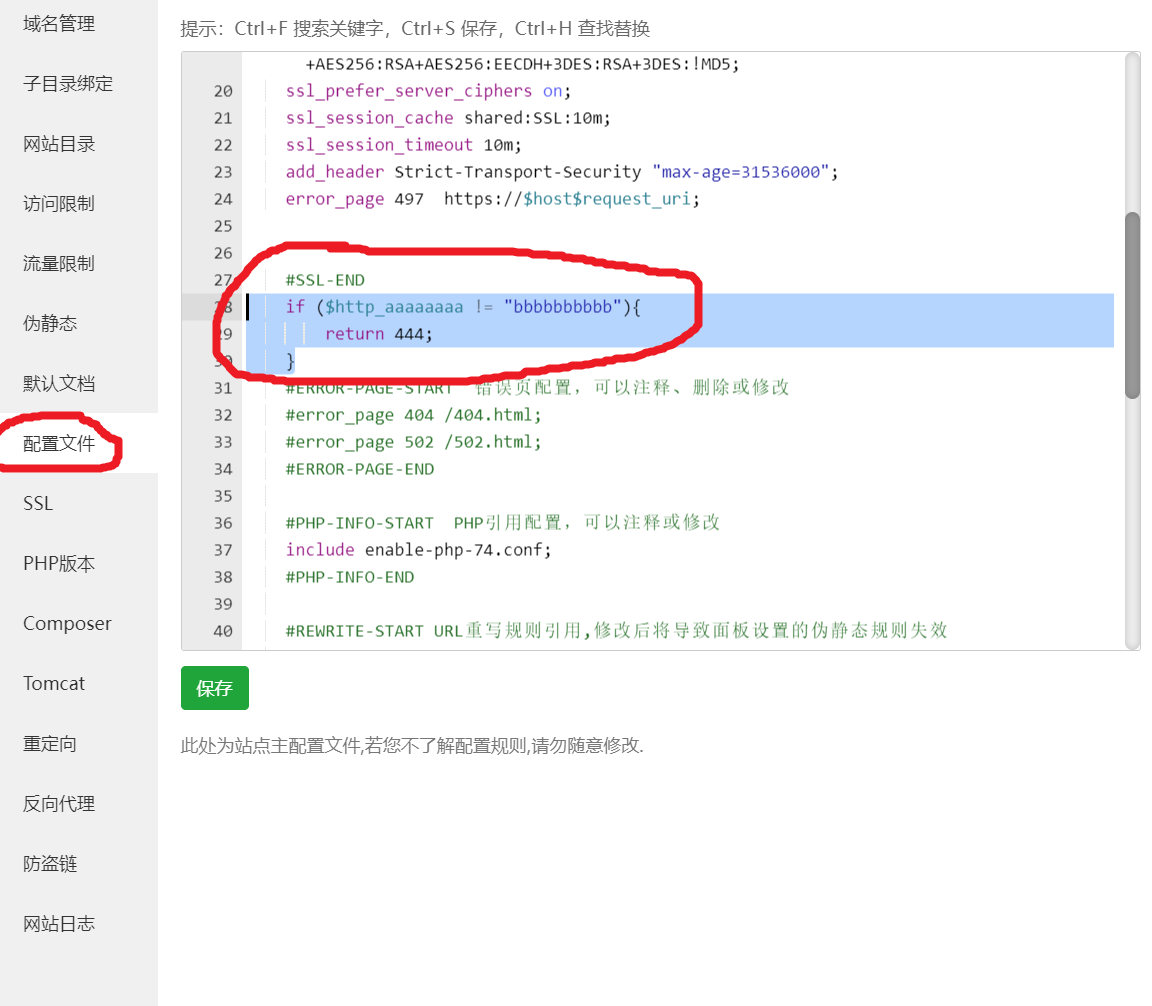Click the #SSL-END comment line
The width and height of the screenshot is (1152, 1006).
325,280
